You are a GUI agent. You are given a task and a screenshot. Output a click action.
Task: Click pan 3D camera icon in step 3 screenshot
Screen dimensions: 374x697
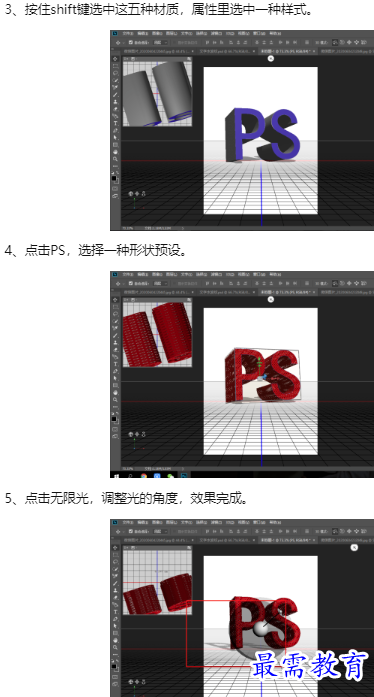coord(137,194)
